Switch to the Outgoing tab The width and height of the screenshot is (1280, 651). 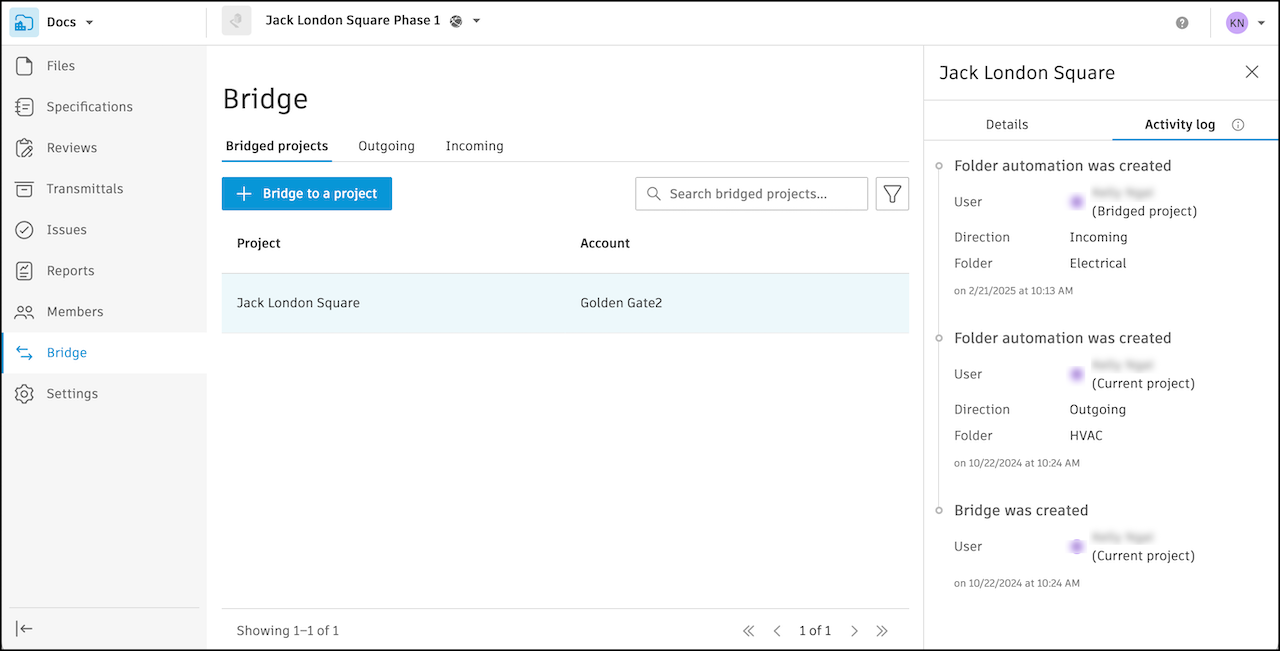pos(386,146)
